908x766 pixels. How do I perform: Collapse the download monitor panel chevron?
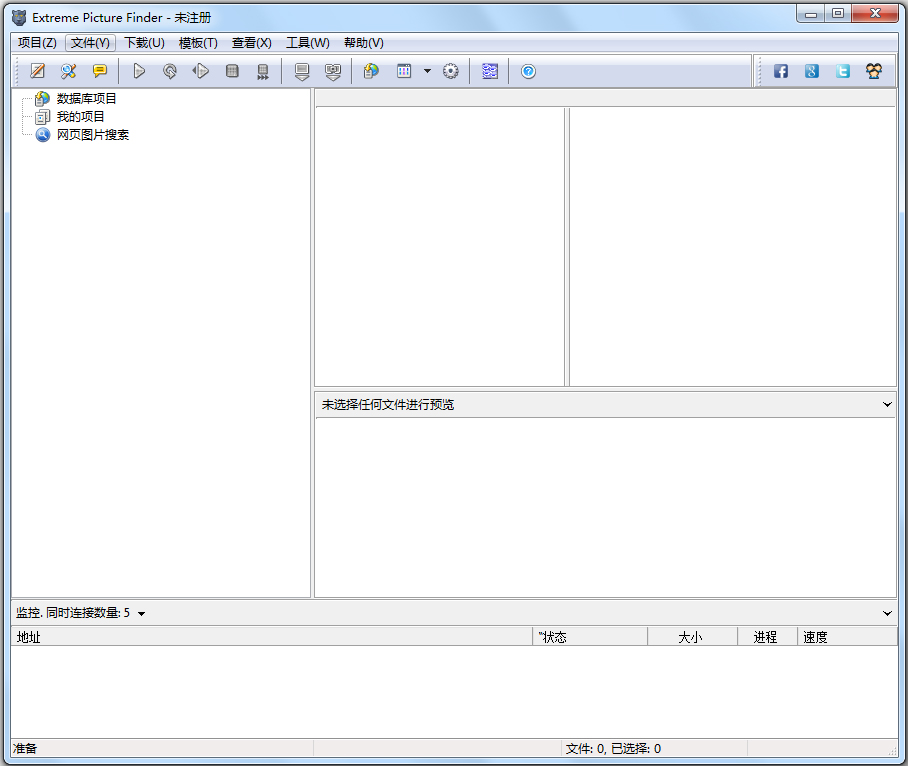[886, 613]
